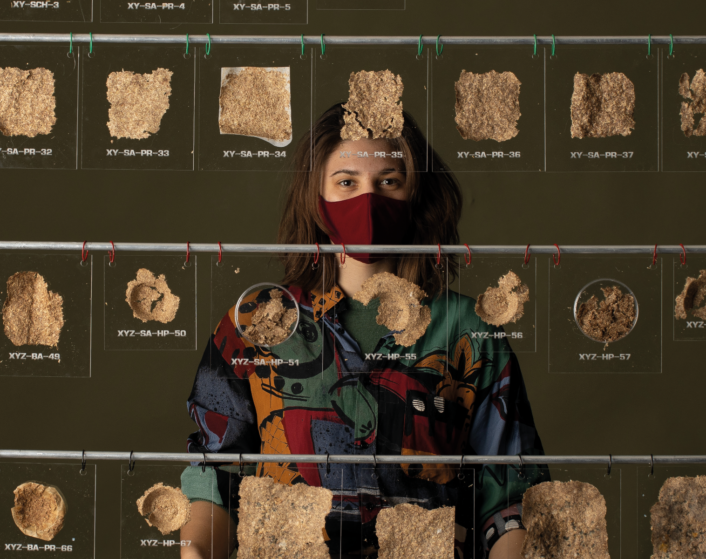Viewport: 706px width, 559px height.
Task: Click the XYZ-HP-57 round dish sample
Action: (x=606, y=311)
